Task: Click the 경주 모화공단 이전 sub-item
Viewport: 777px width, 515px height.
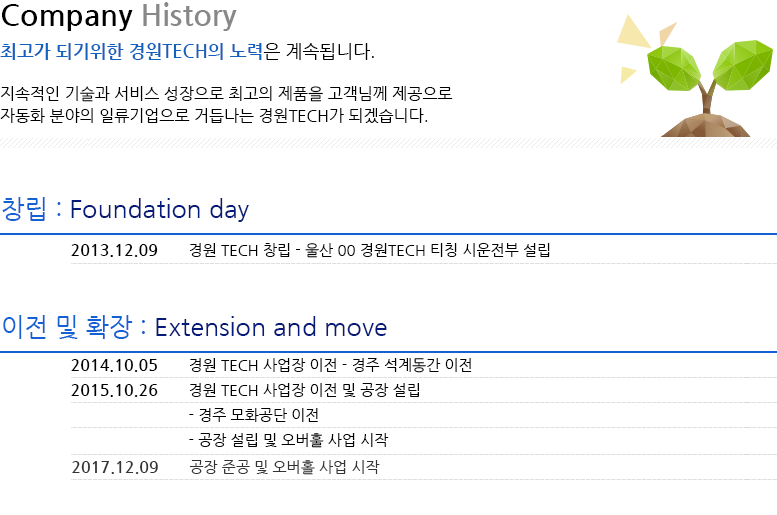Action: 254,415
